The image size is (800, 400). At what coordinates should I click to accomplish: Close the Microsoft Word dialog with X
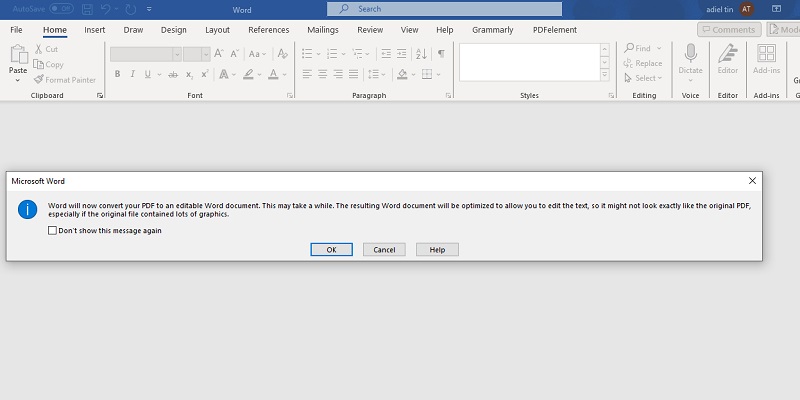(752, 181)
